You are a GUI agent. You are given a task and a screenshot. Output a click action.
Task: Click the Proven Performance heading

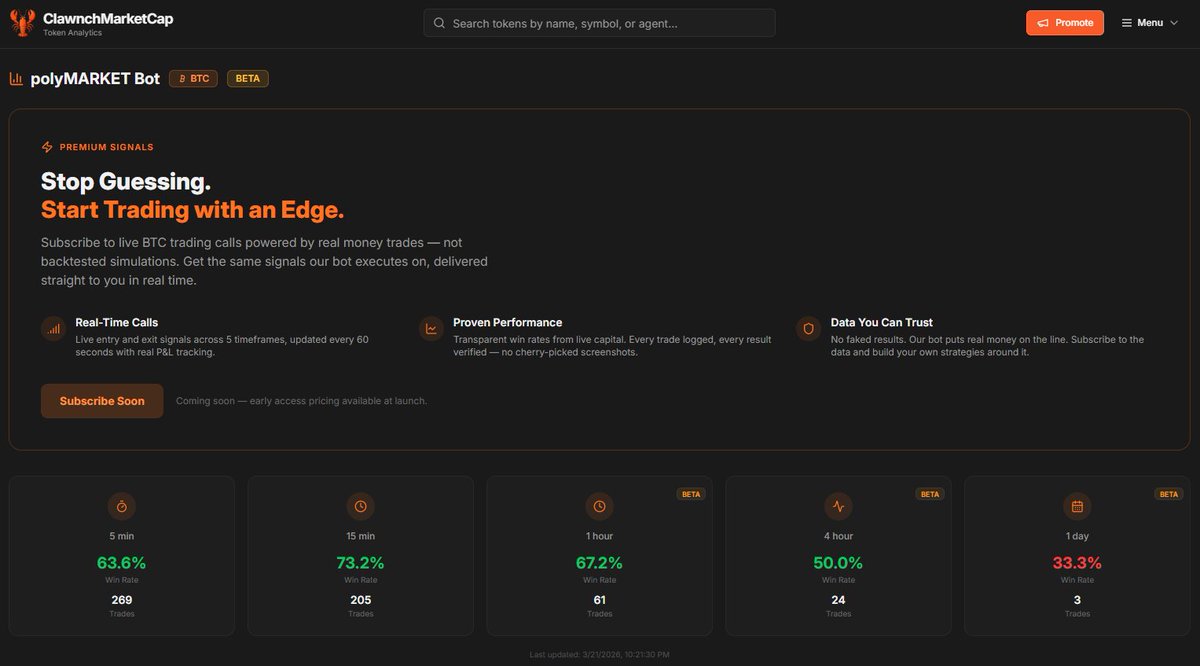[508, 322]
